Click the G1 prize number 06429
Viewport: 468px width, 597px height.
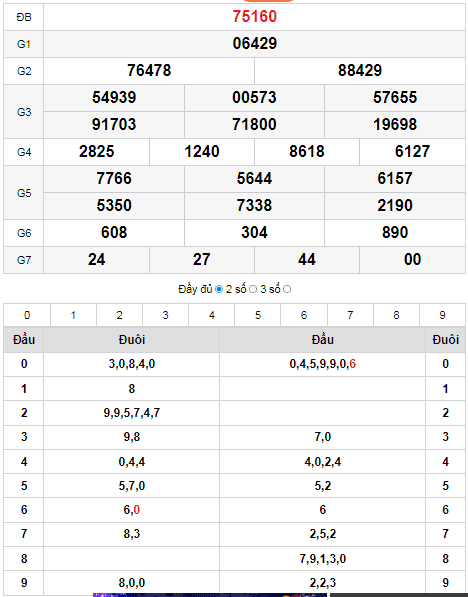tap(254, 43)
